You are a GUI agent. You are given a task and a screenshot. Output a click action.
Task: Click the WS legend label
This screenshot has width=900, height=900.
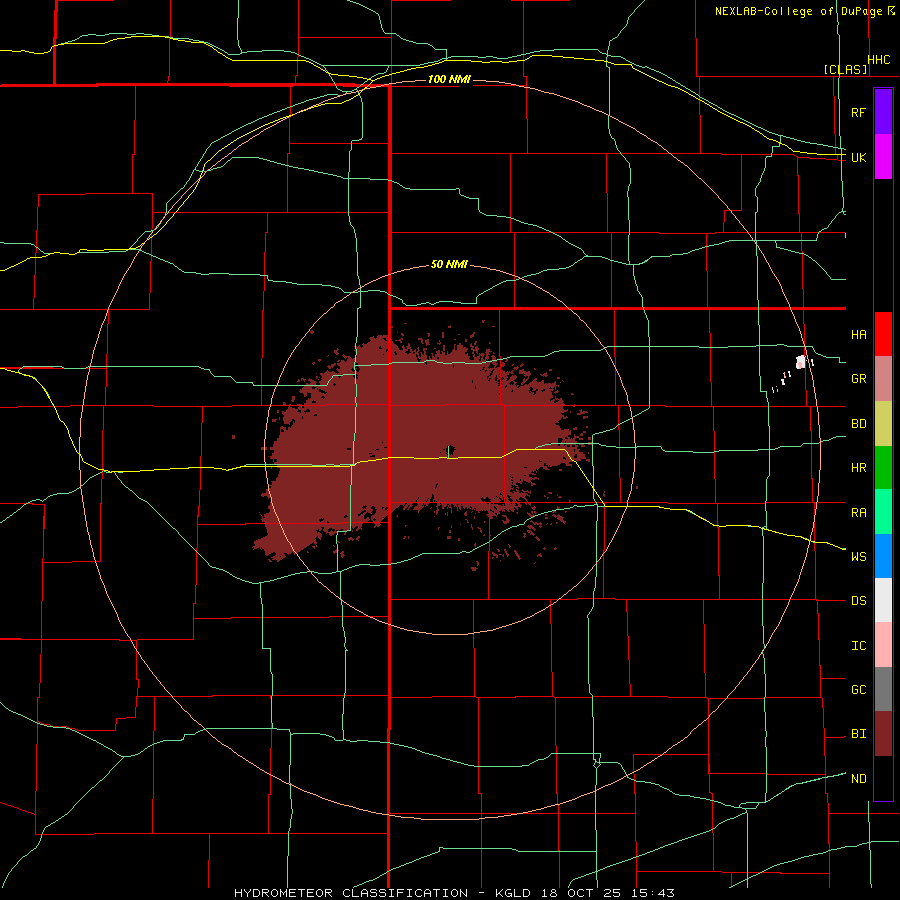click(x=858, y=556)
